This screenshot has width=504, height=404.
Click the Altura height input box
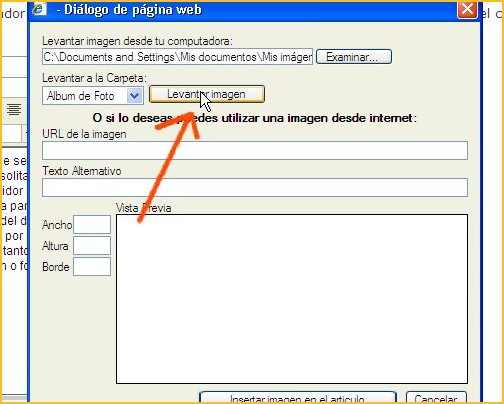(92, 245)
